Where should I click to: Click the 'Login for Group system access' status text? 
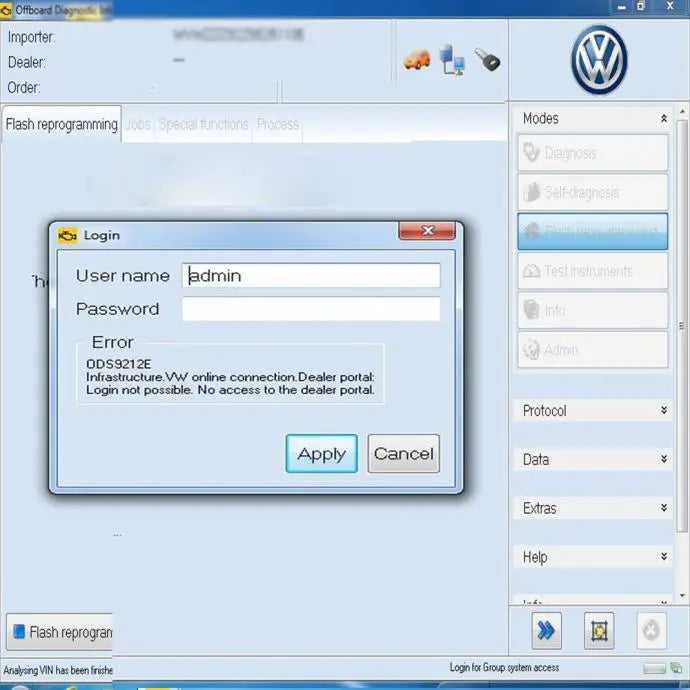[x=504, y=668]
